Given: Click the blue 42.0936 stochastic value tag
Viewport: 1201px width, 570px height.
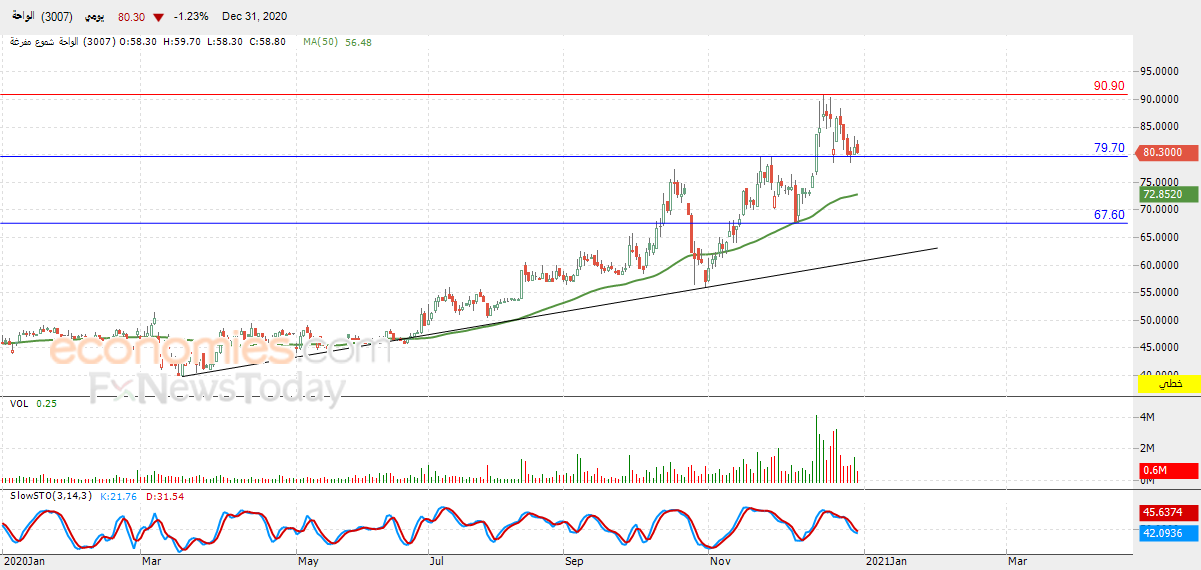Looking at the screenshot, I should click(1168, 533).
